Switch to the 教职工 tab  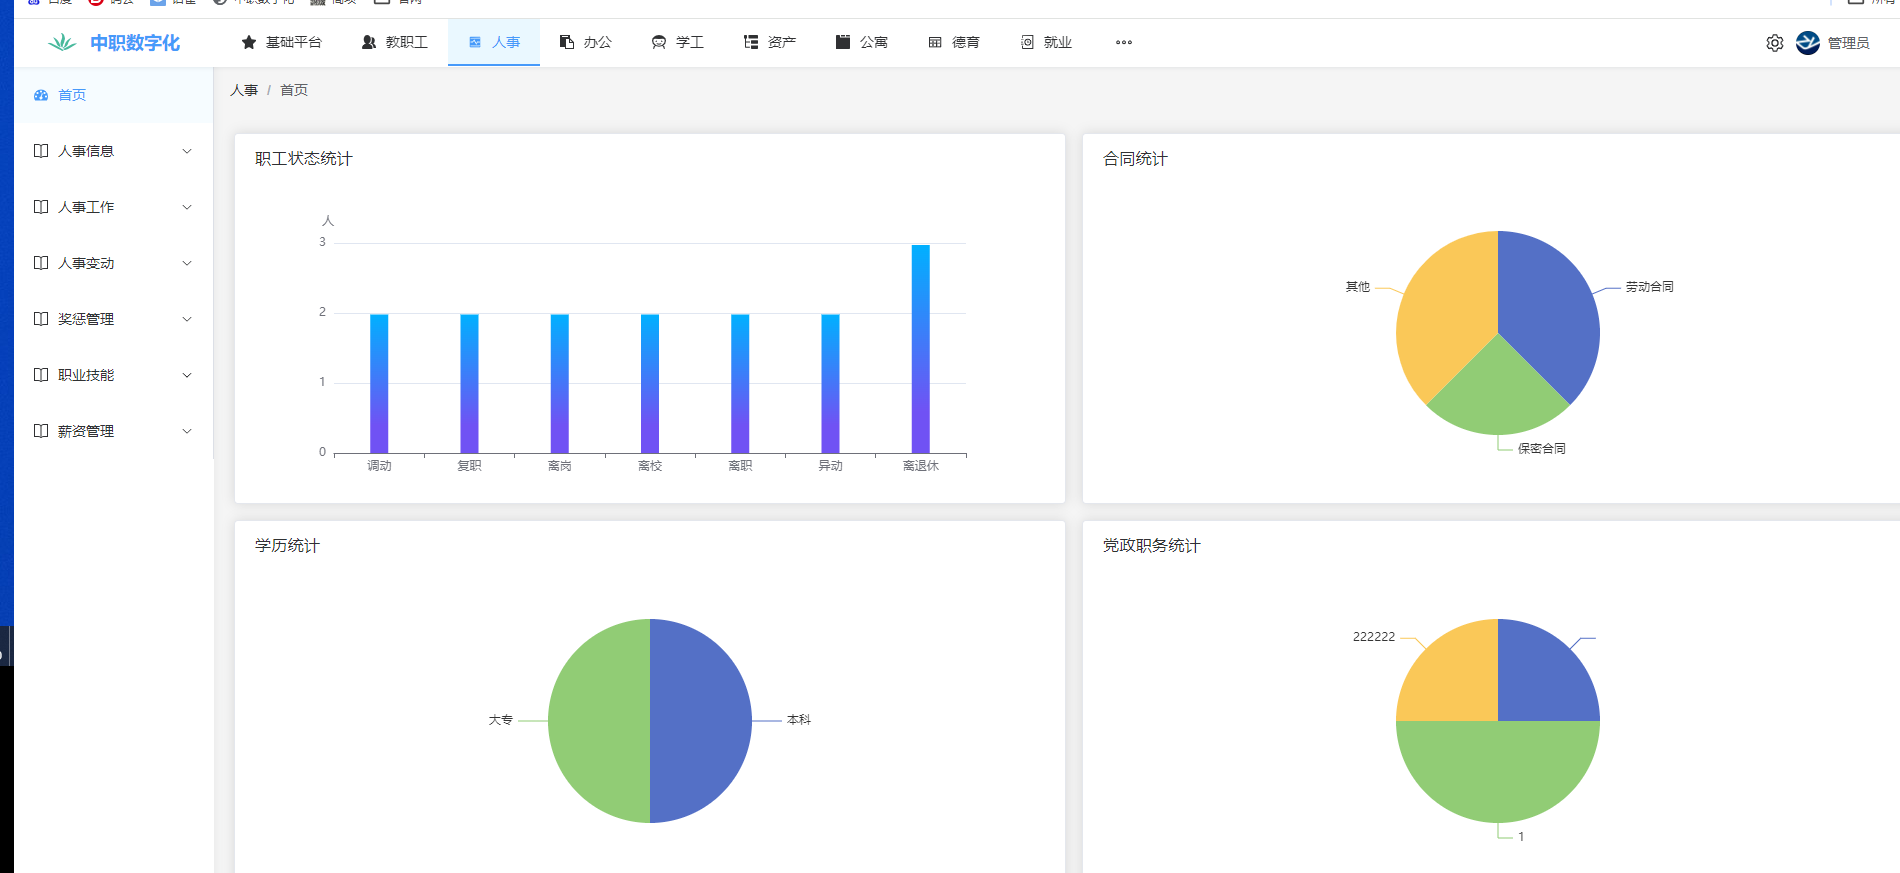coord(395,42)
